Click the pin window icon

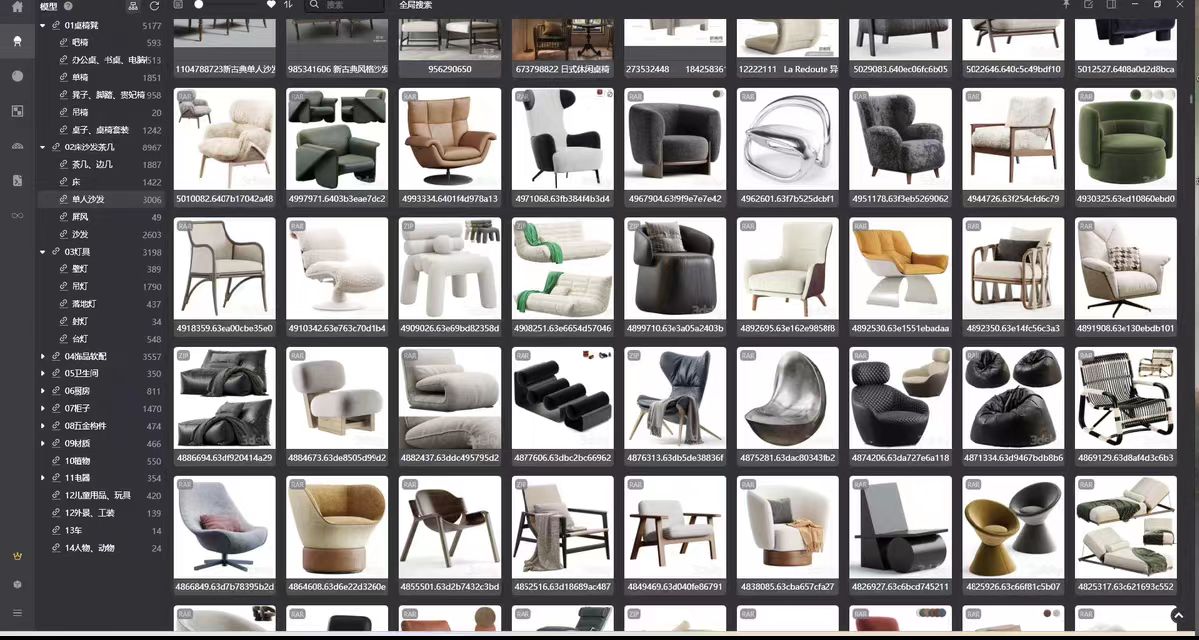tap(1066, 5)
